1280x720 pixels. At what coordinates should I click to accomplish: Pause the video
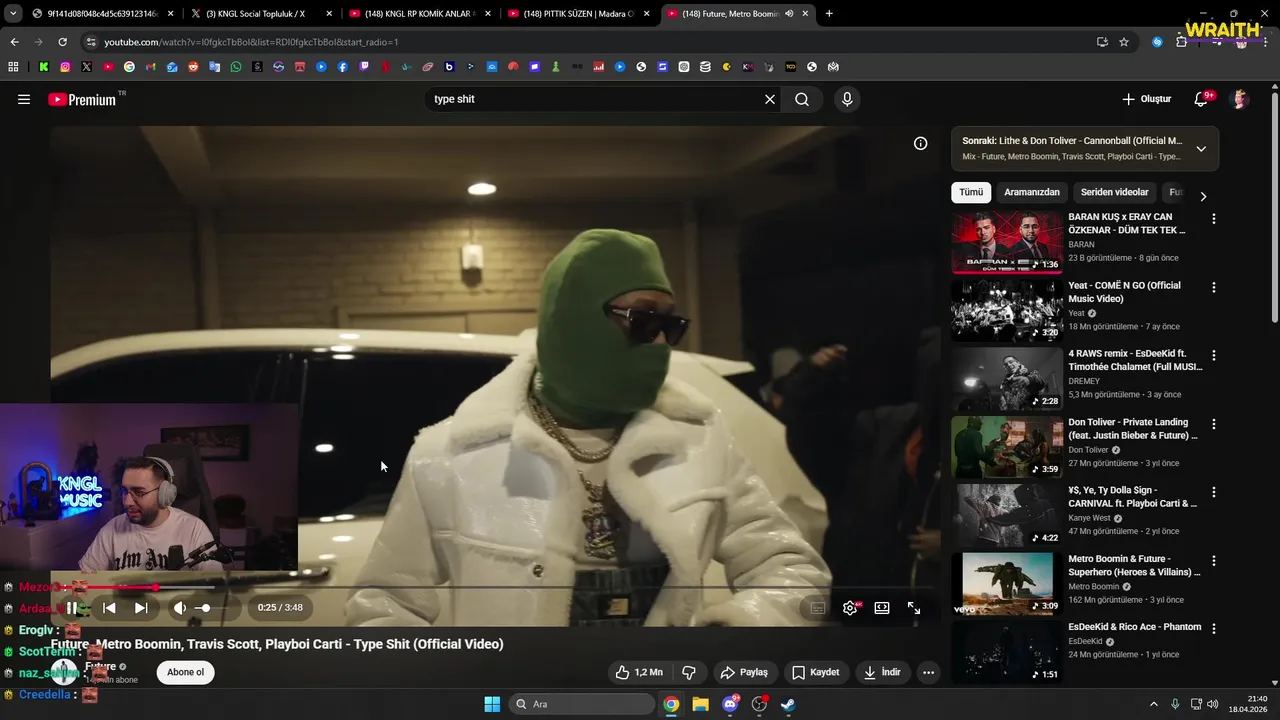(x=72, y=608)
